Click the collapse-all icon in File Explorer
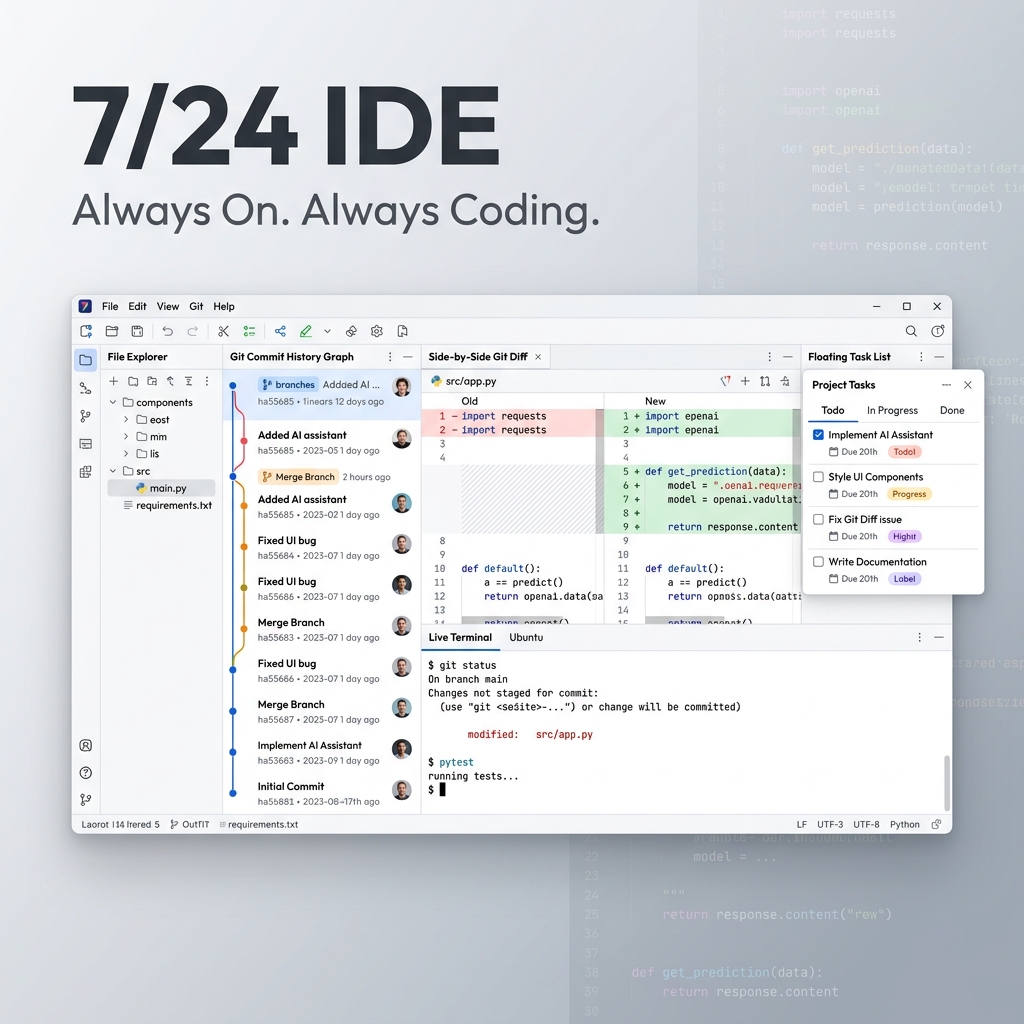 tap(188, 381)
